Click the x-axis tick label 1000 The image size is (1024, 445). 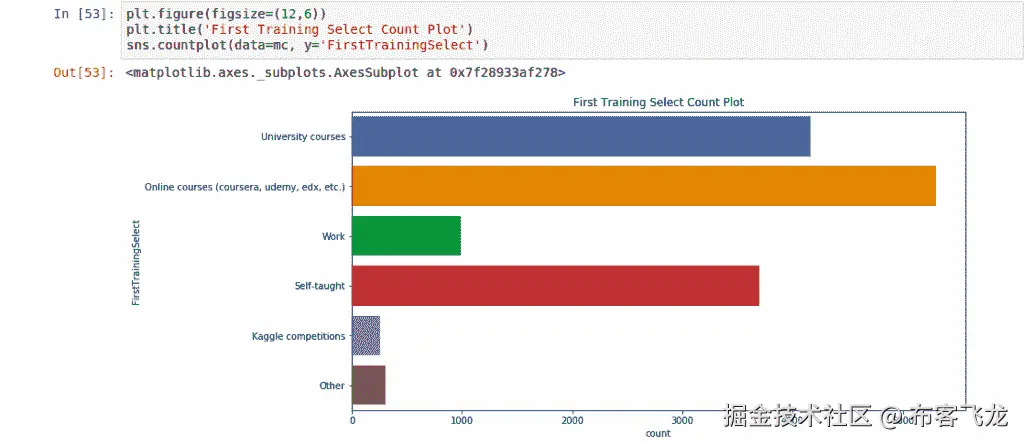(x=462, y=421)
